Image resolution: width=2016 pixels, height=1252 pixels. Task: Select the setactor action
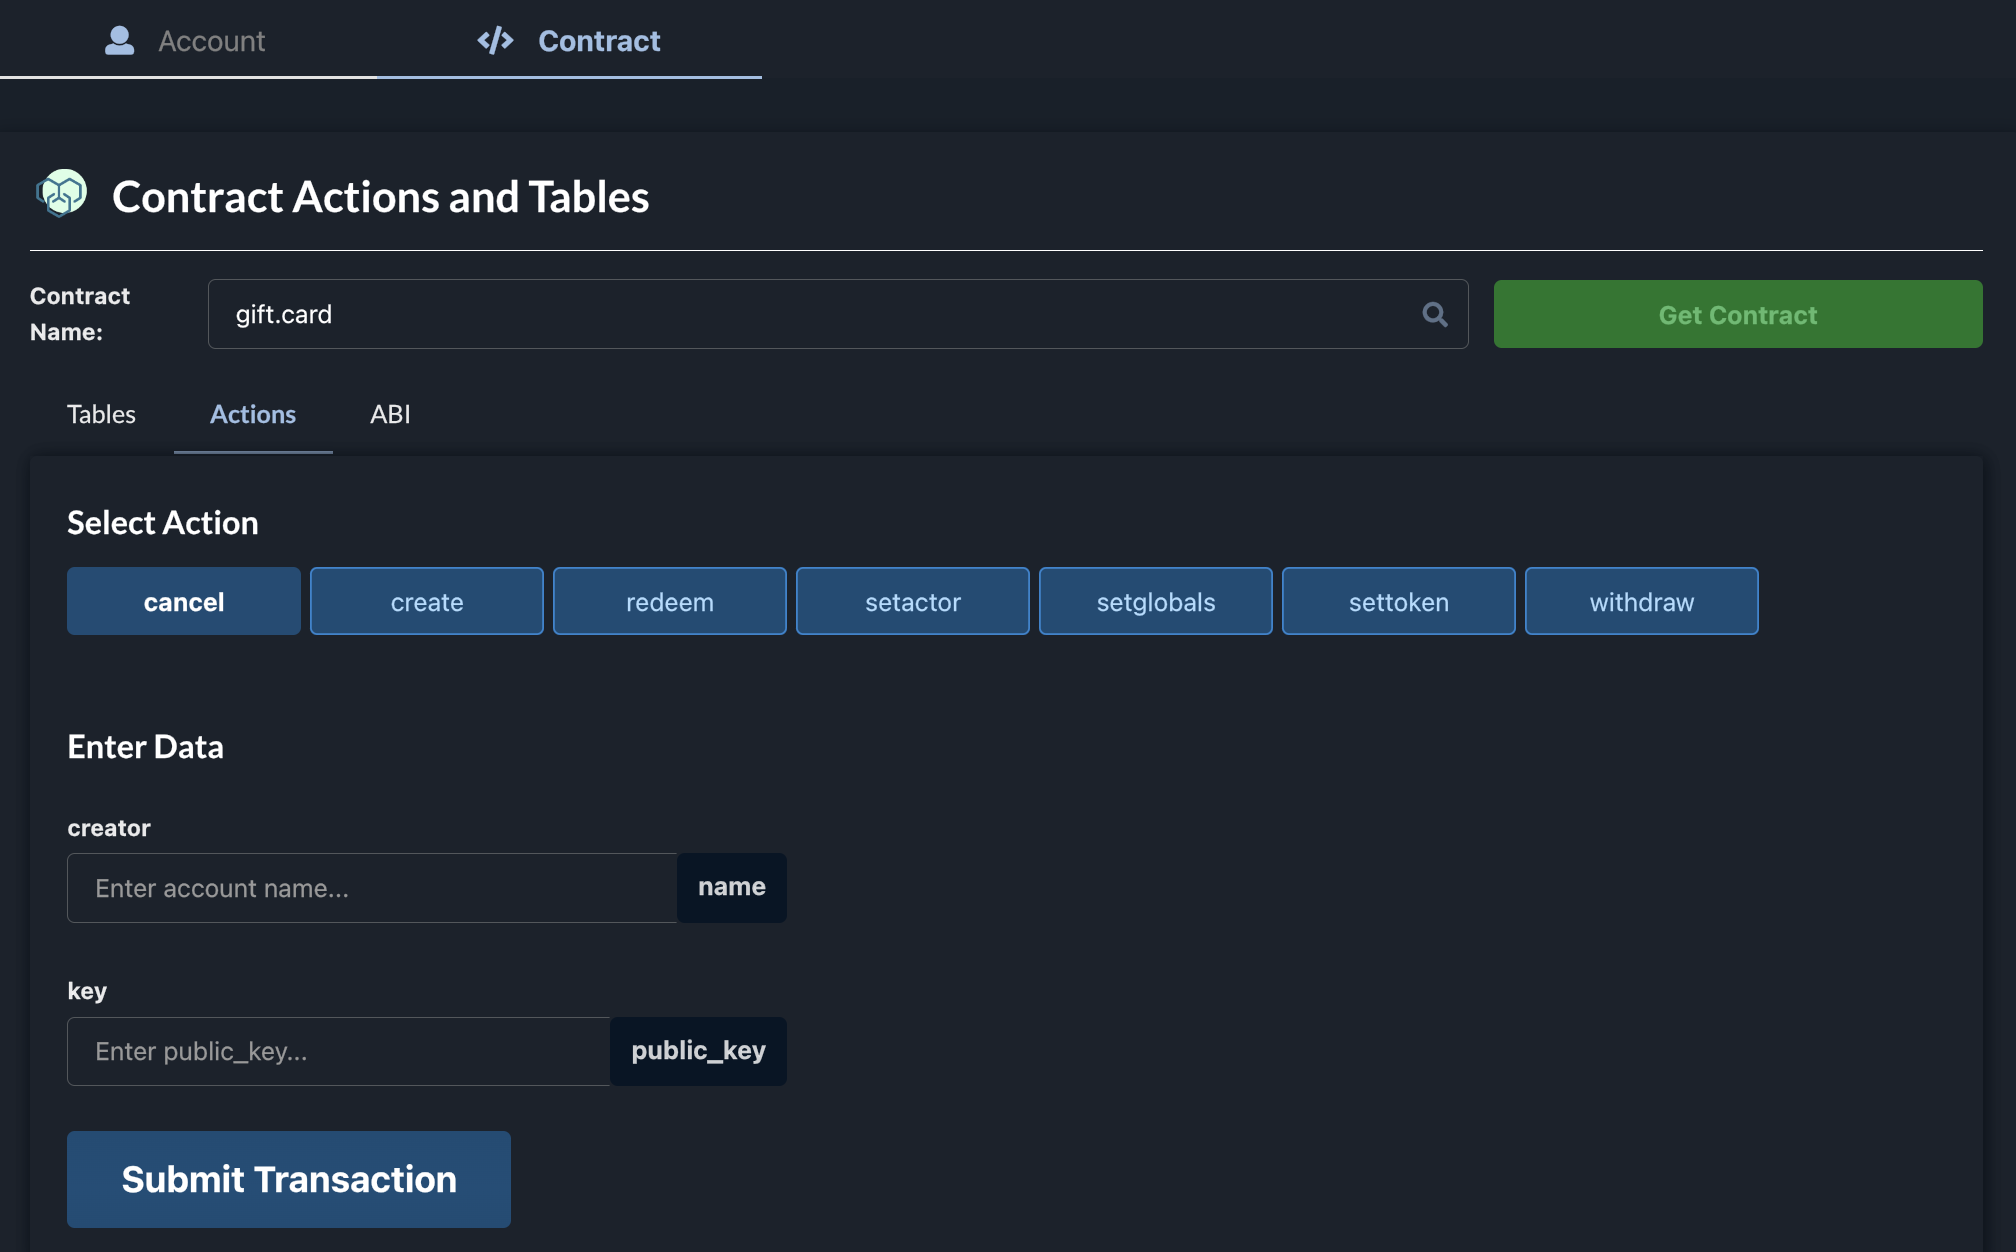tap(913, 602)
